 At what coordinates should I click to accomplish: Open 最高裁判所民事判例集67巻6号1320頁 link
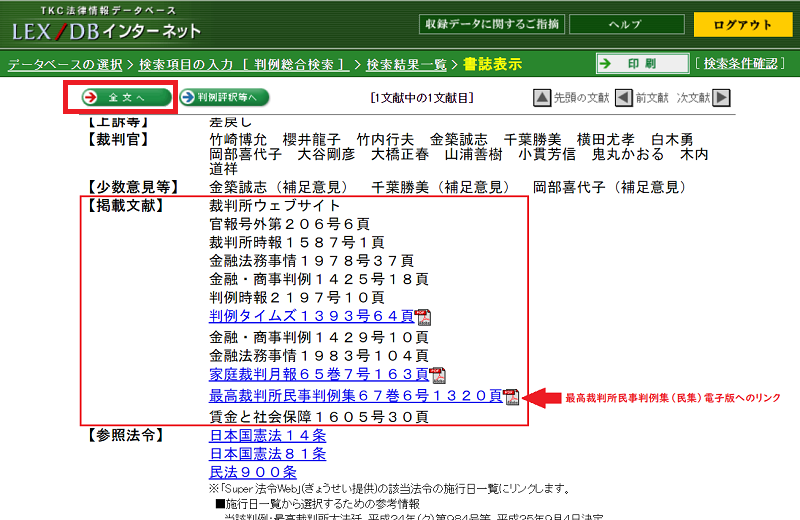tap(356, 395)
